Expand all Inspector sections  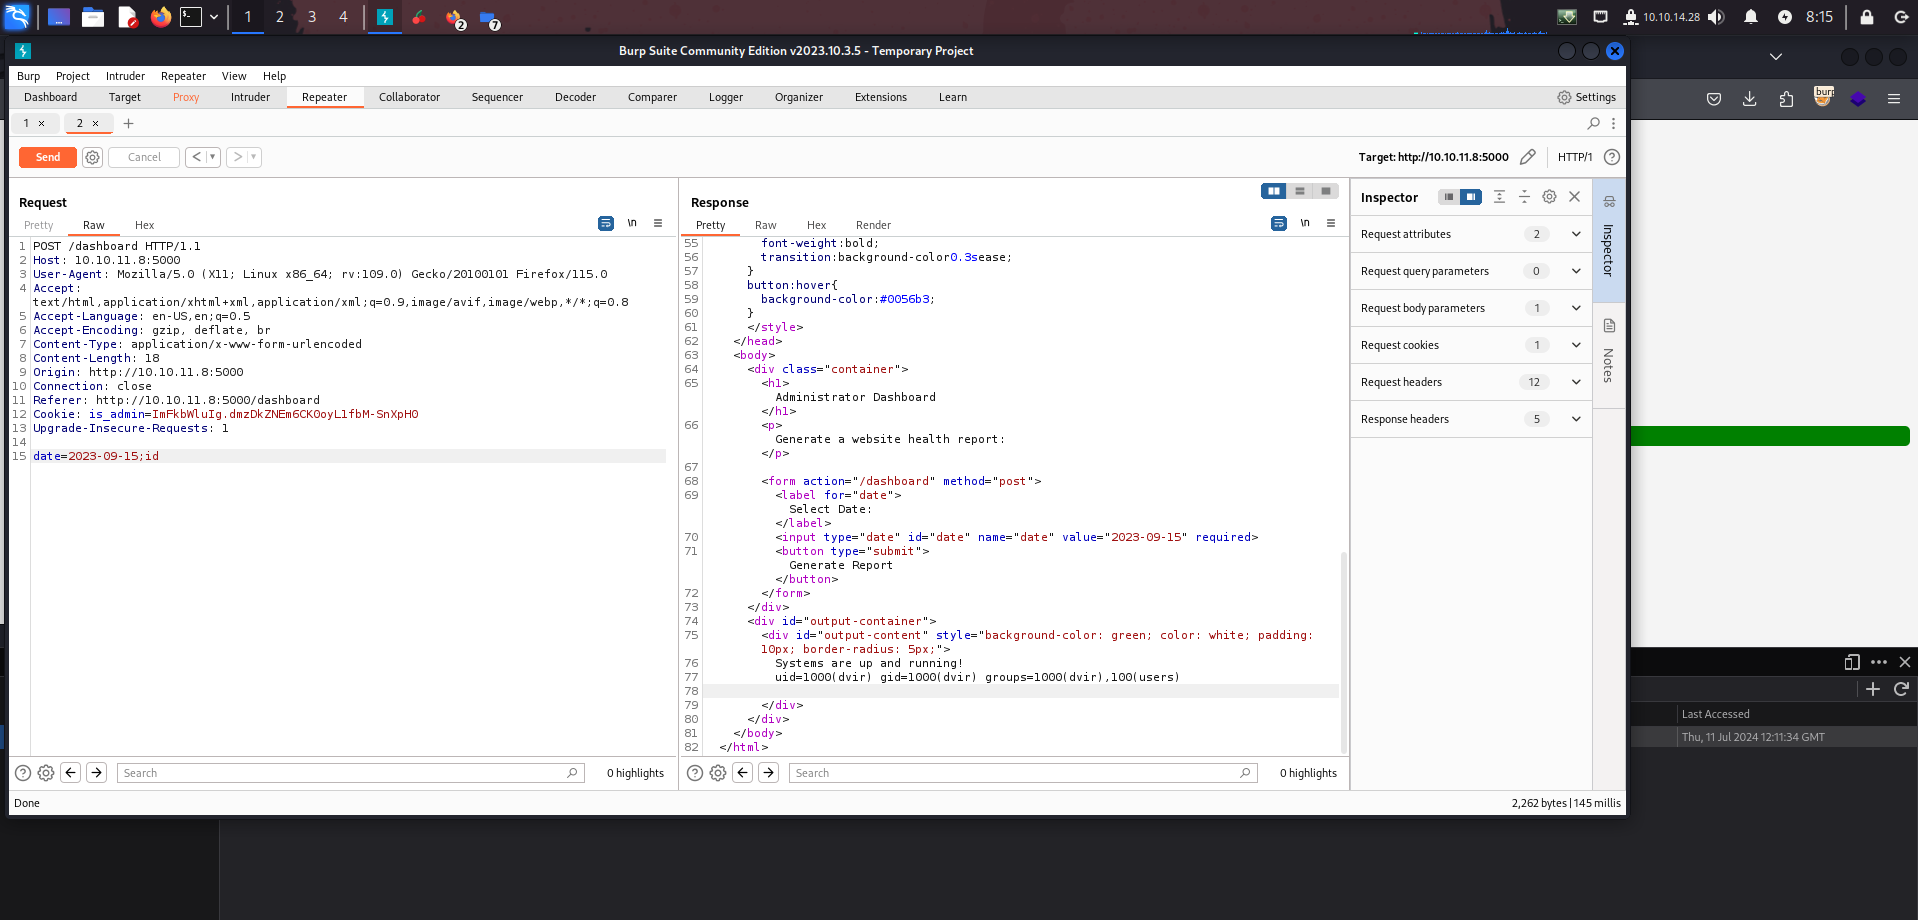pos(1499,197)
